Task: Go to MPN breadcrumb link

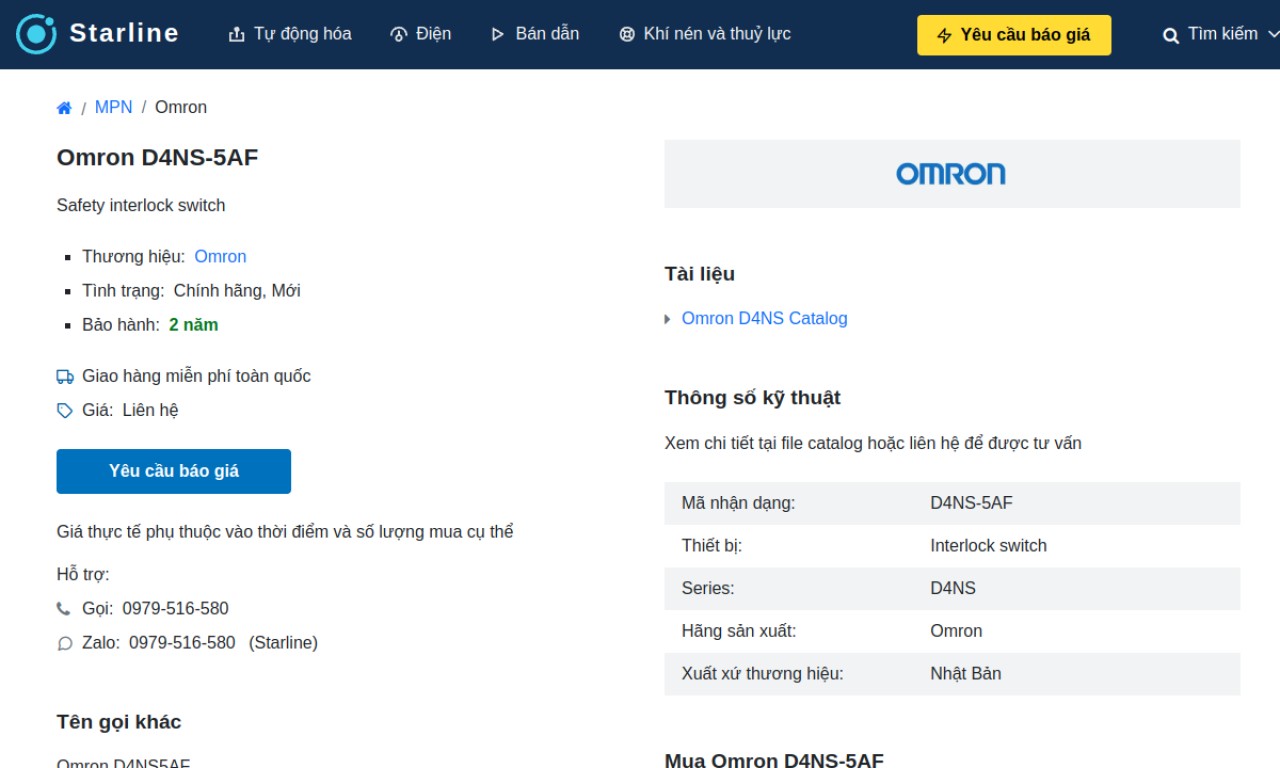Action: tap(113, 107)
